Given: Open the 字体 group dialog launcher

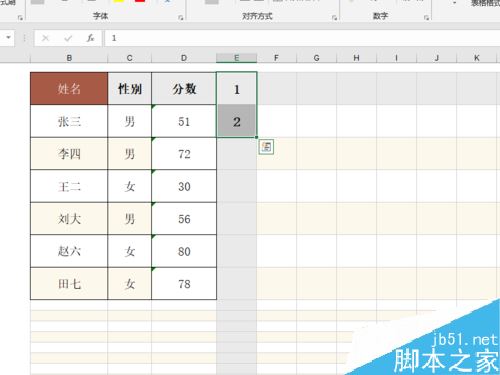Looking at the screenshot, I should point(181,17).
